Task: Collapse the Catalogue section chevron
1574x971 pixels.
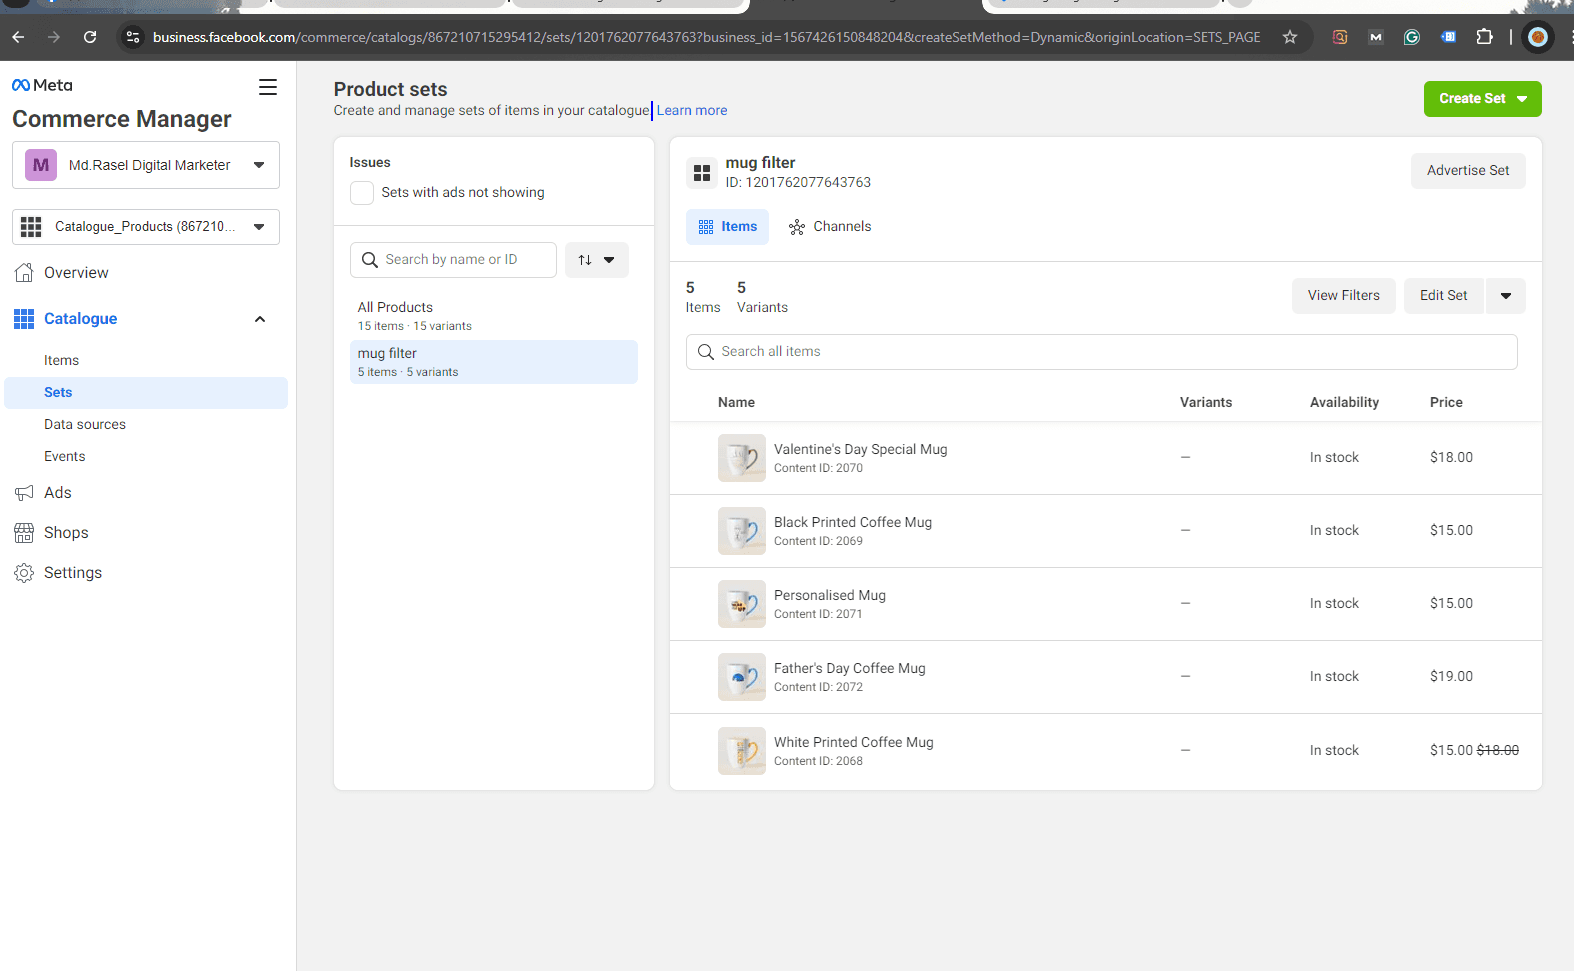Action: 260,319
